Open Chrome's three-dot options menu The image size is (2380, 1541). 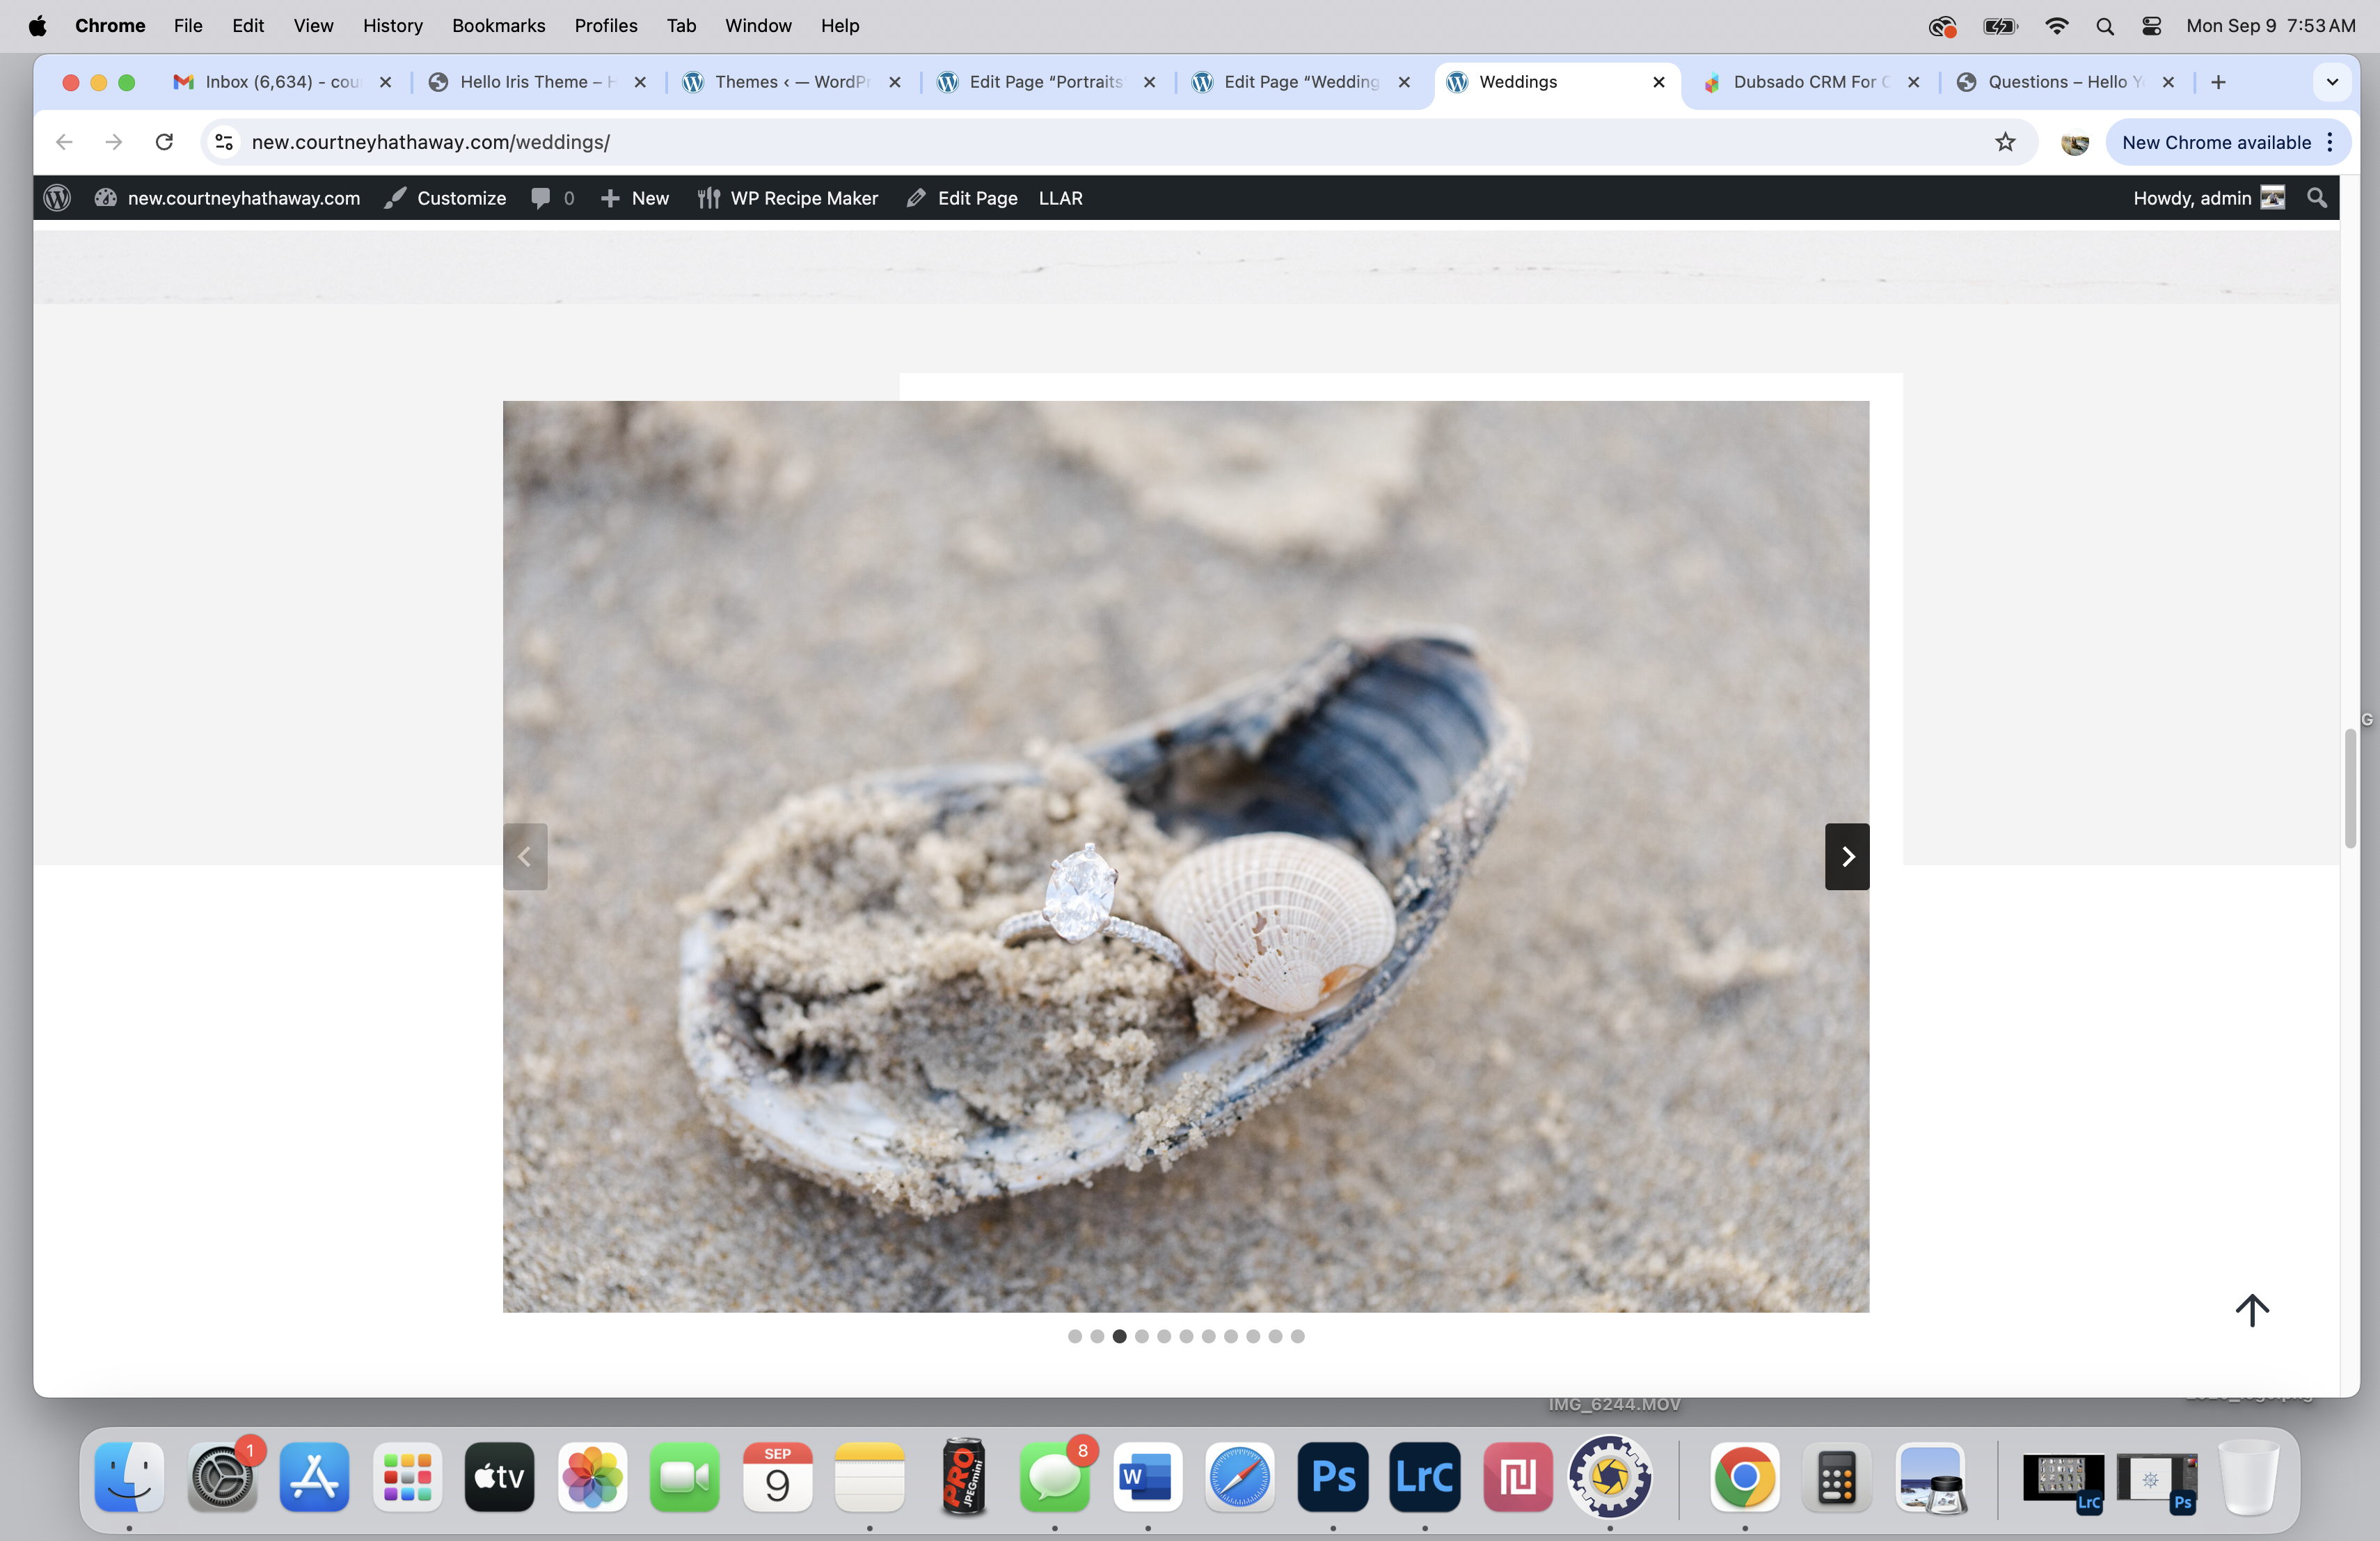[2330, 142]
